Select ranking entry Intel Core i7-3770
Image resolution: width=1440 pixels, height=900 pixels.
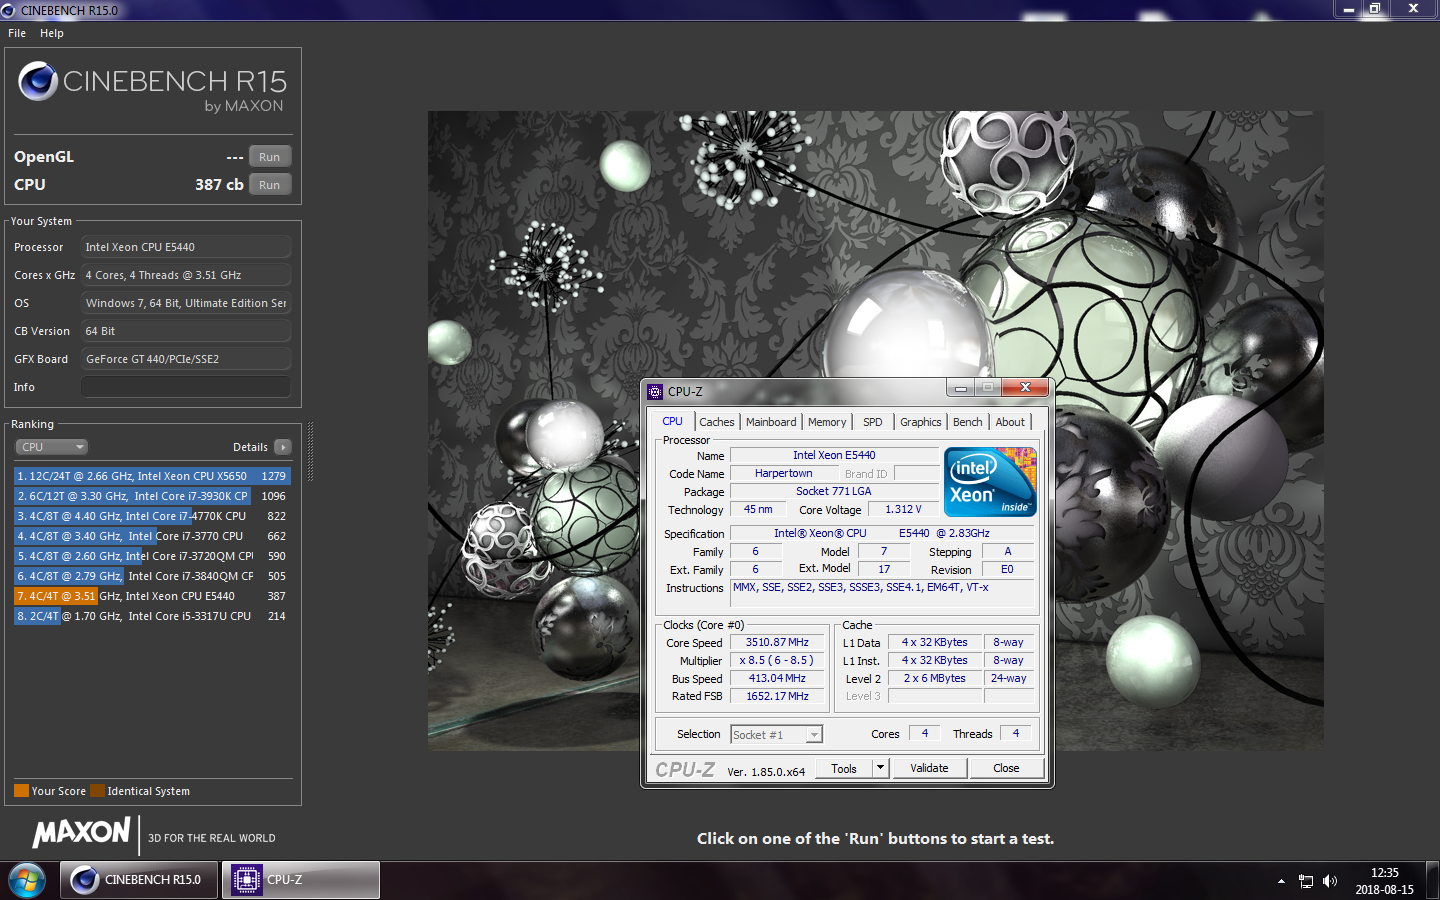tap(152, 536)
